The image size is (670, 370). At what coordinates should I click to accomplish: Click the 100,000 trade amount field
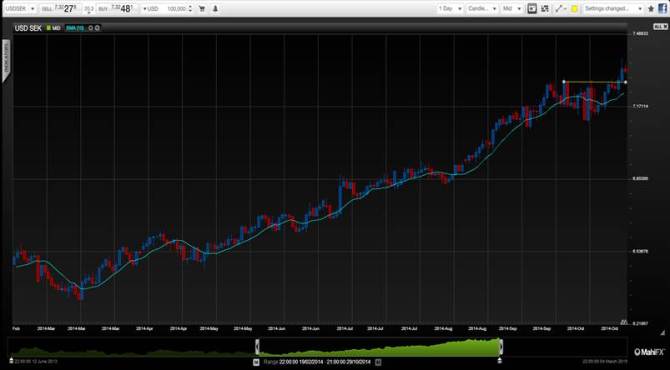pyautogui.click(x=176, y=9)
